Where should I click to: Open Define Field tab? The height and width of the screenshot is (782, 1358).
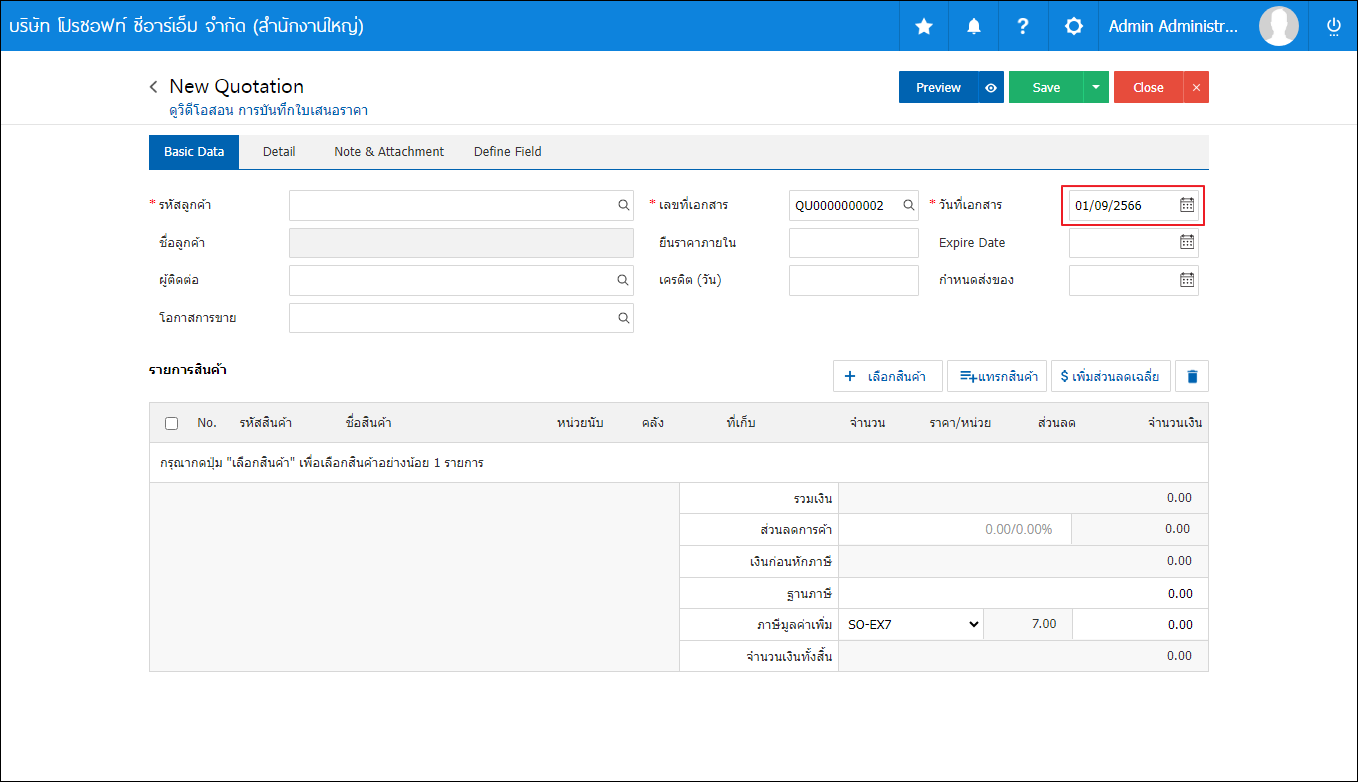508,152
